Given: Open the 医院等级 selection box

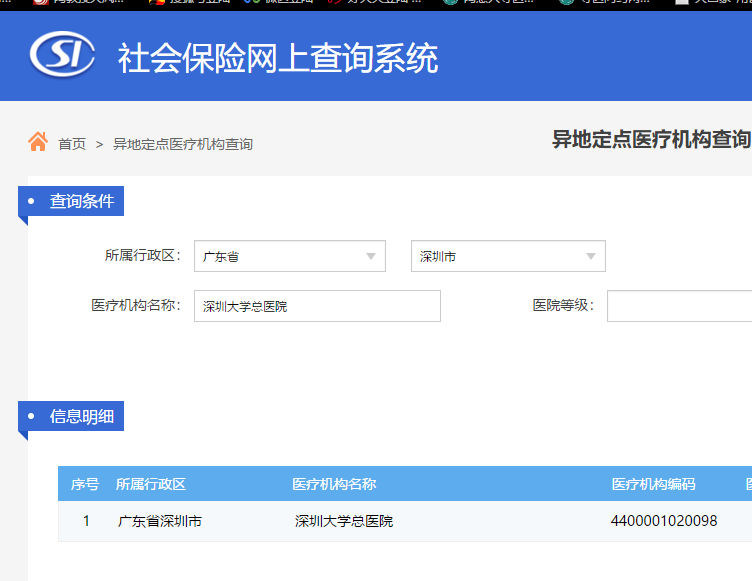Looking at the screenshot, I should (x=680, y=306).
